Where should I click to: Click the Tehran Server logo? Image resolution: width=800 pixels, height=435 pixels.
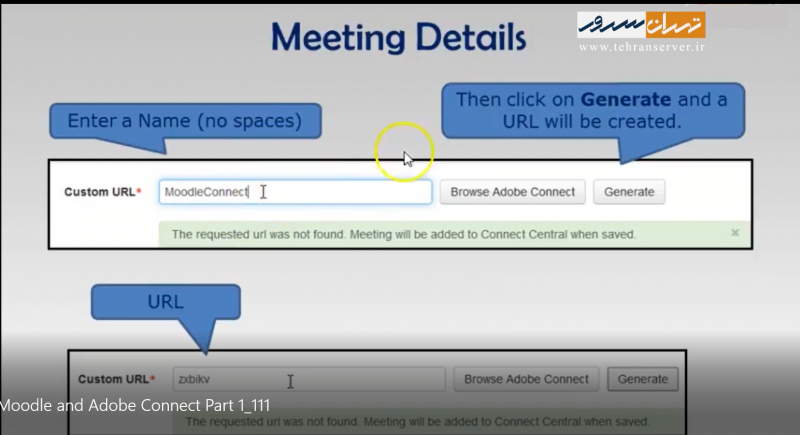[x=641, y=24]
